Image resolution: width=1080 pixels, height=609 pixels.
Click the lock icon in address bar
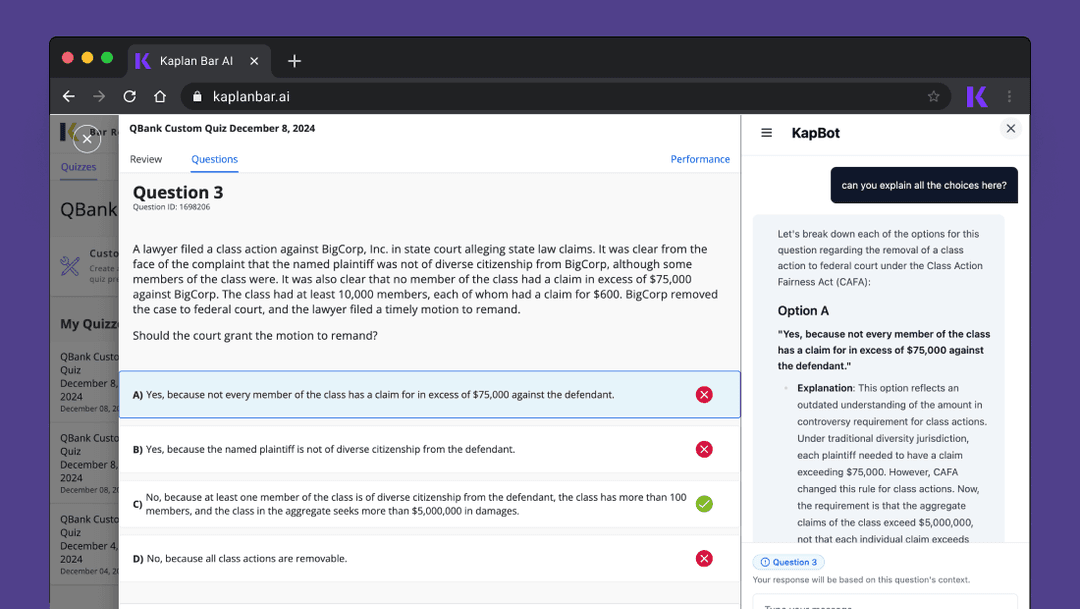197,96
